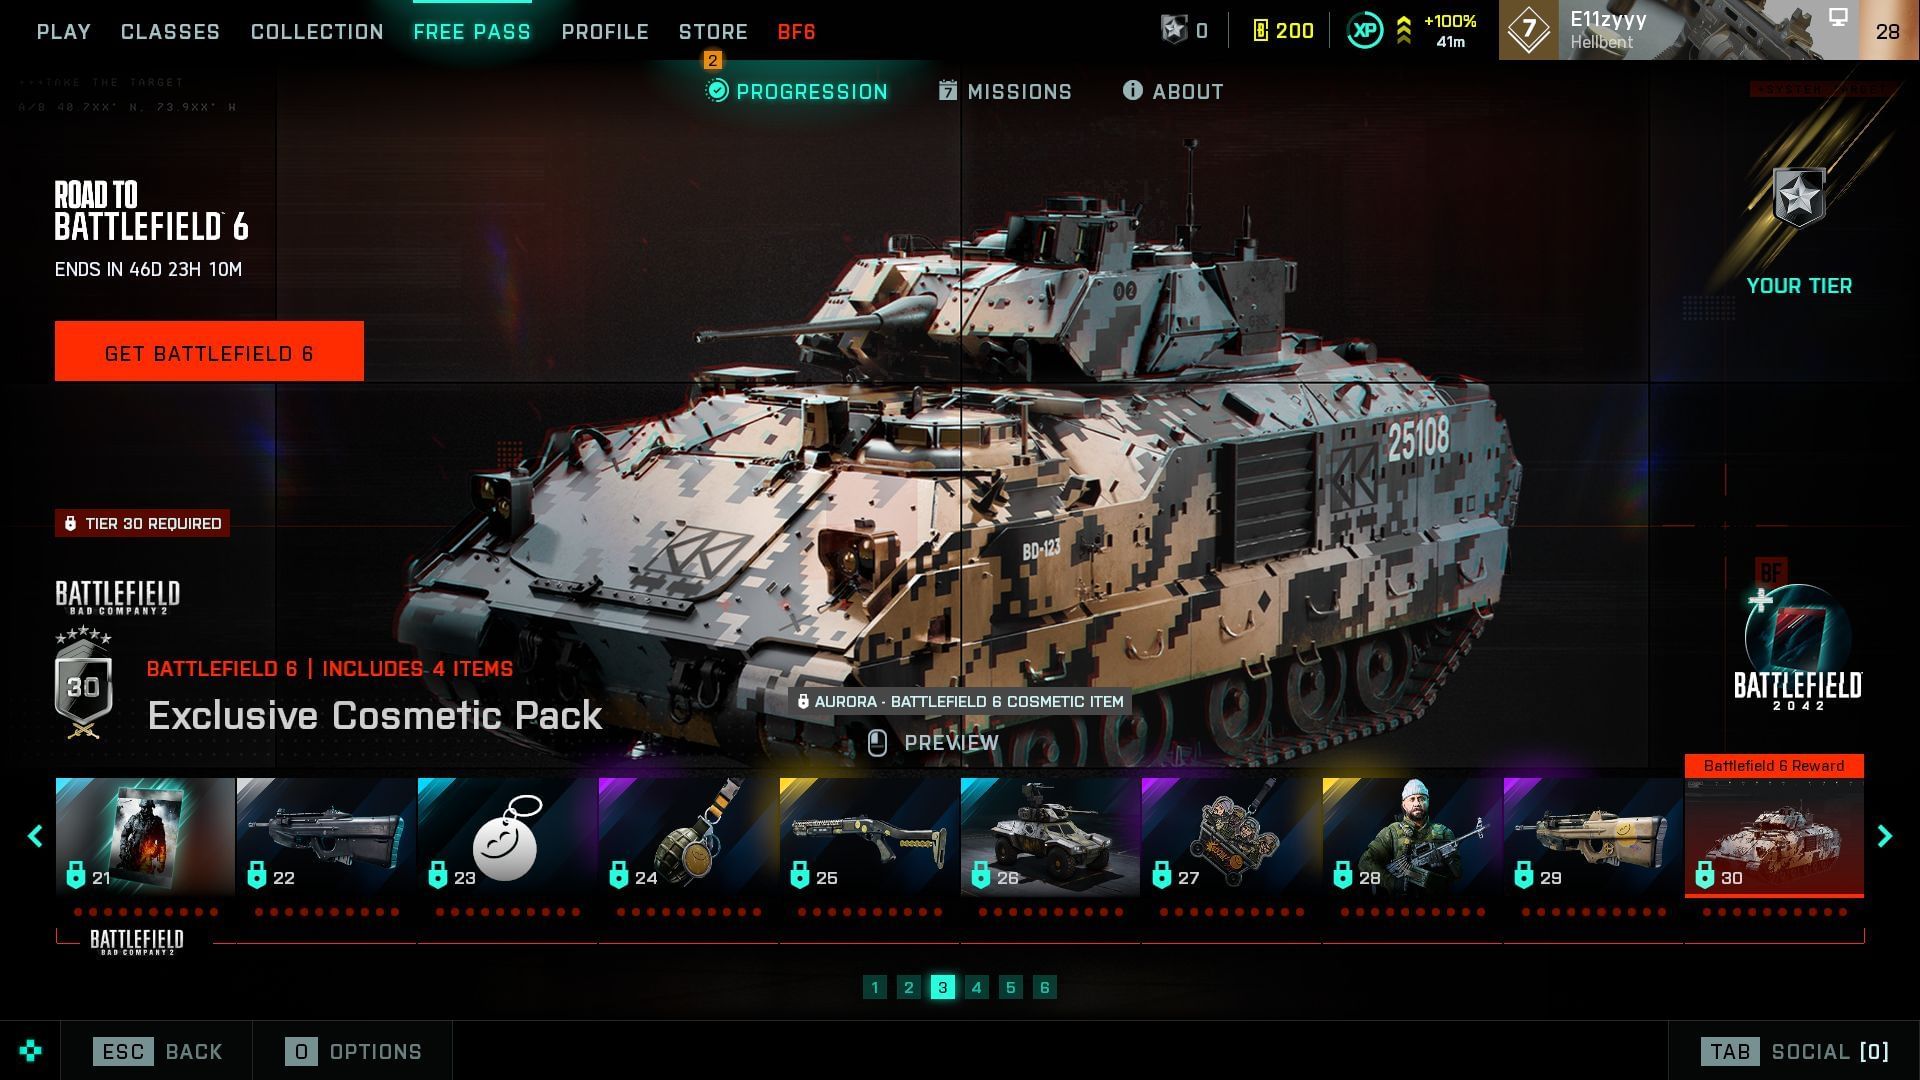Click the Battlefield 2042 emblem icon
Viewport: 1920px width, 1080px height.
(1797, 636)
